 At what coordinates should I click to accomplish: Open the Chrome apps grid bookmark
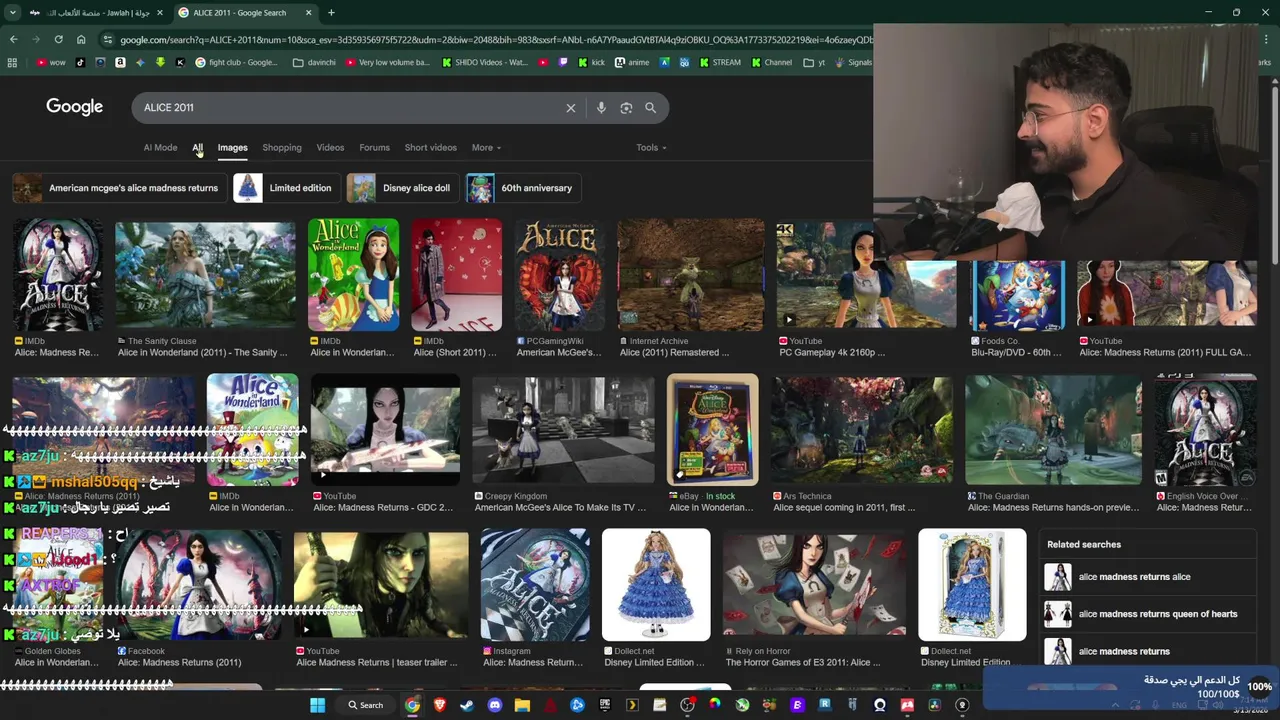coord(12,62)
